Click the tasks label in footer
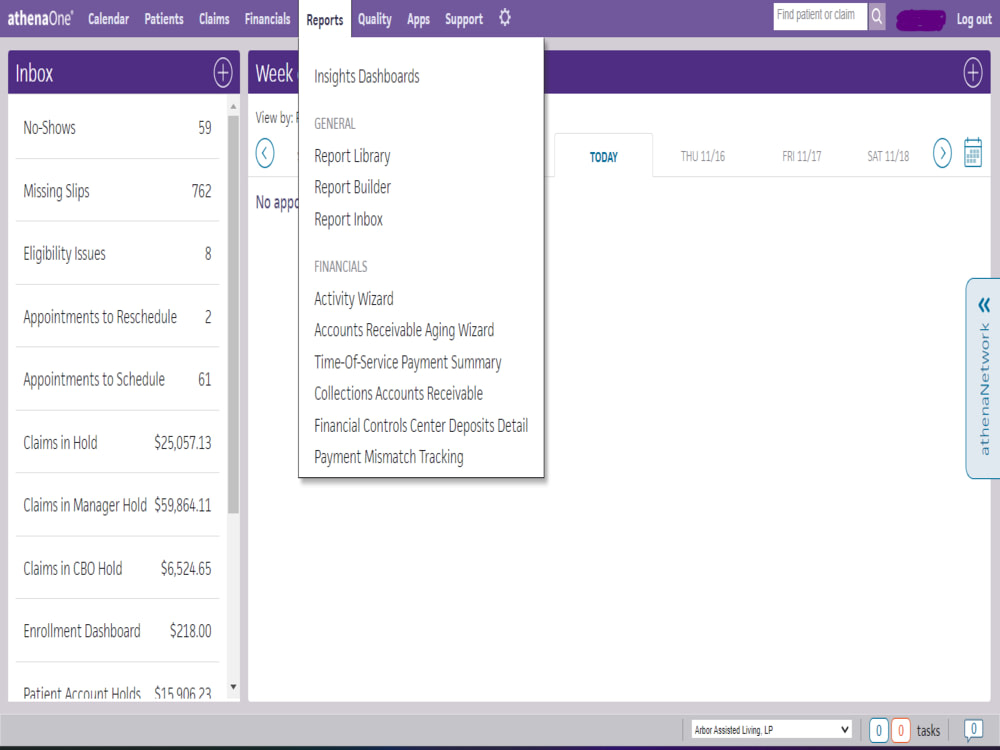 pos(928,730)
